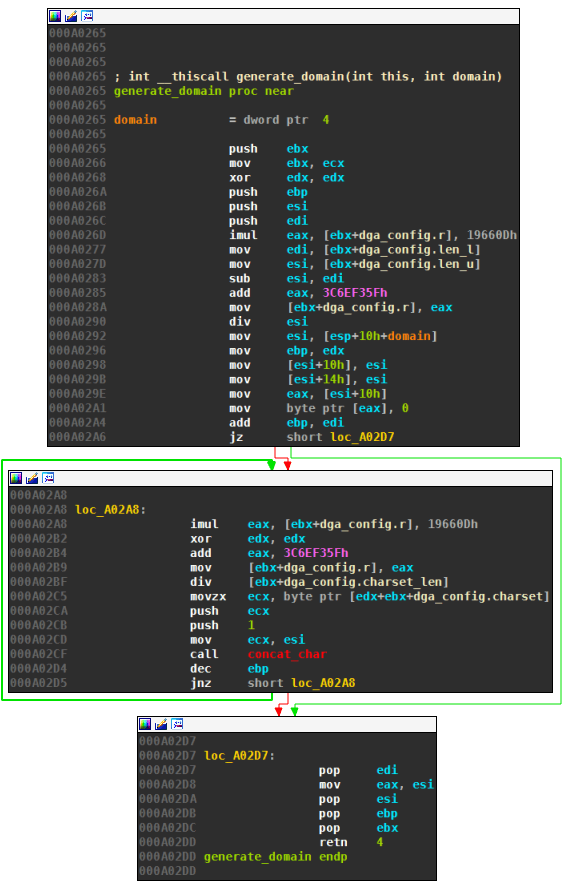Click loc_A02A8 in the jnz instruction

point(323,683)
